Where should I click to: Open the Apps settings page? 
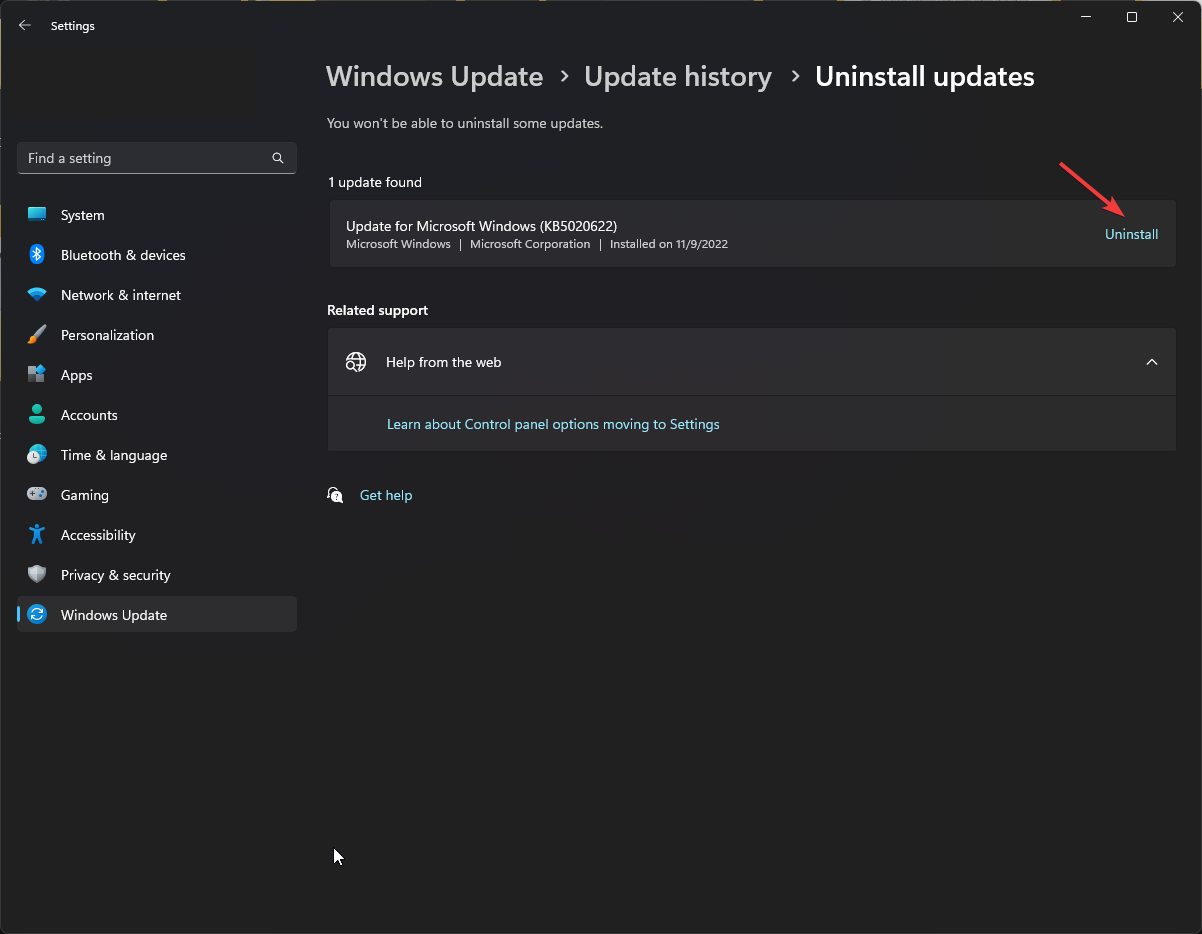pyautogui.click(x=157, y=375)
